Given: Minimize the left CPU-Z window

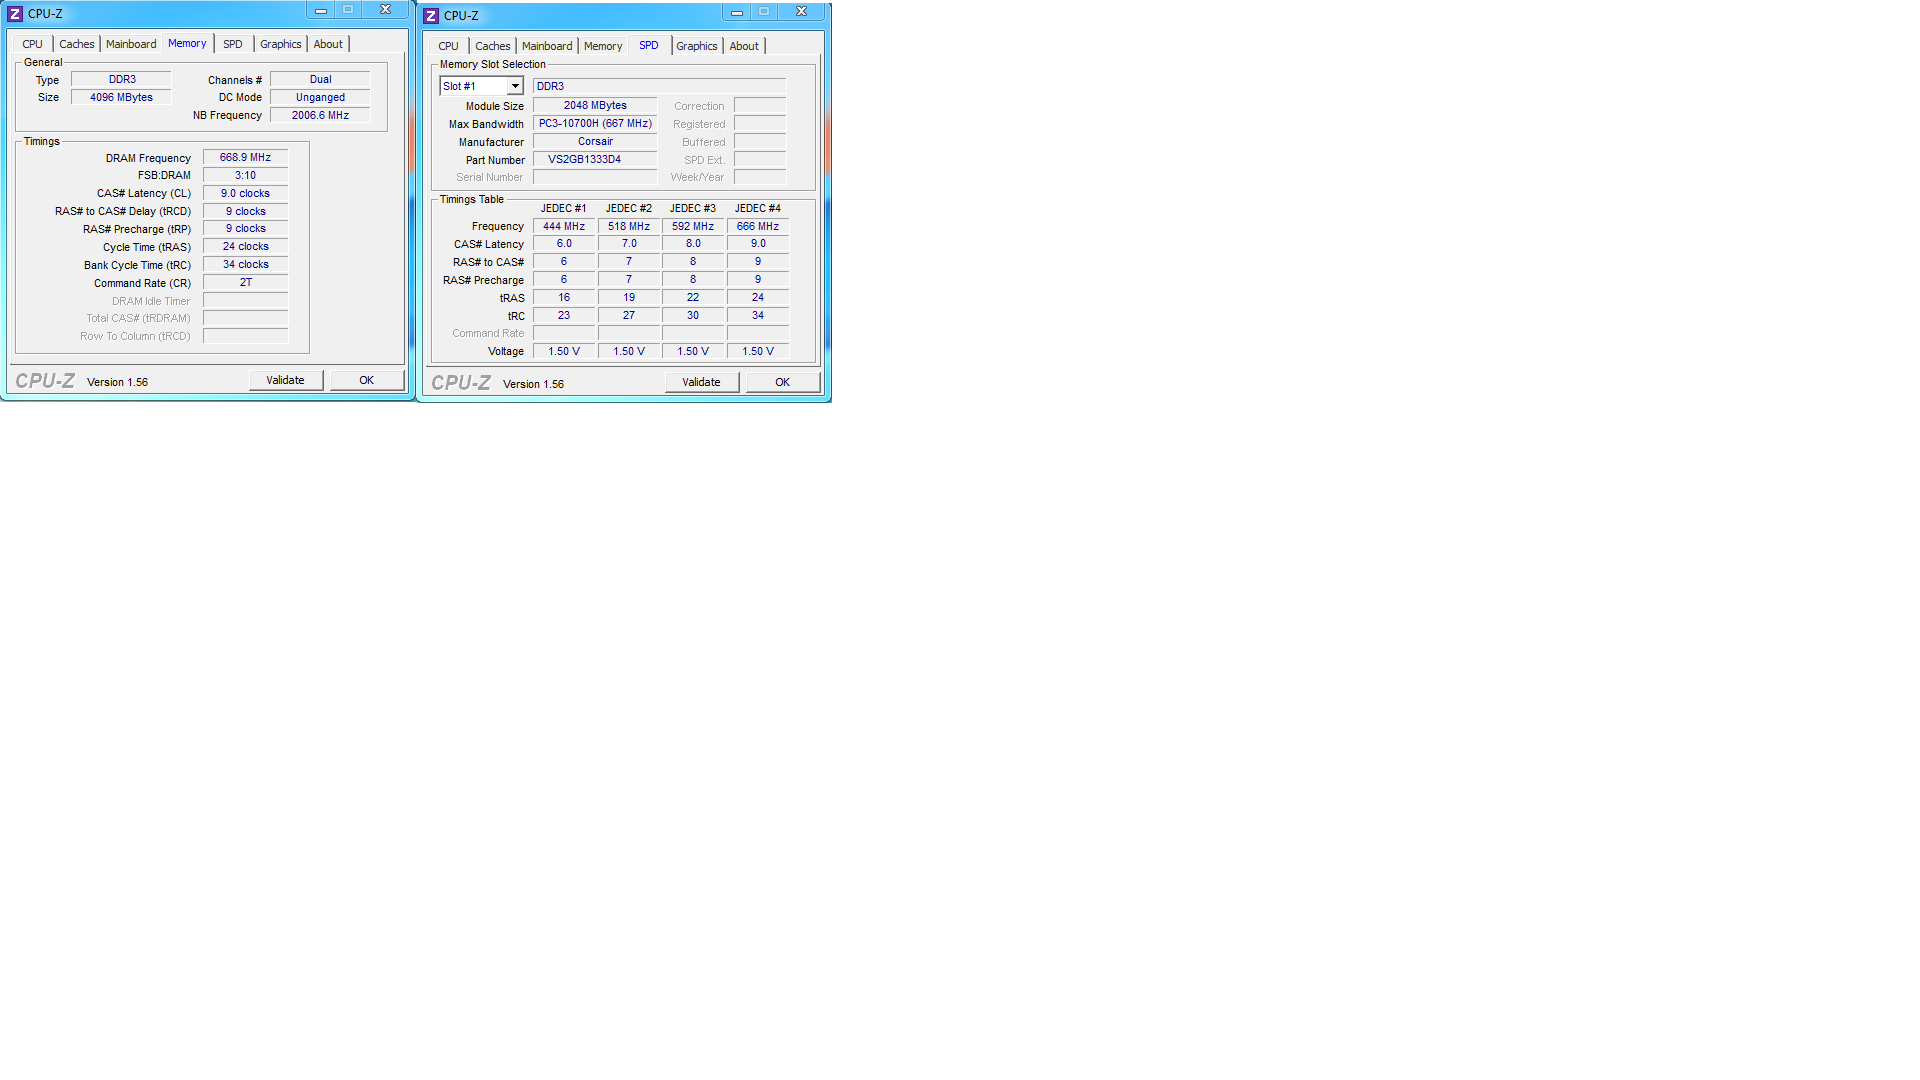Looking at the screenshot, I should pyautogui.click(x=321, y=10).
